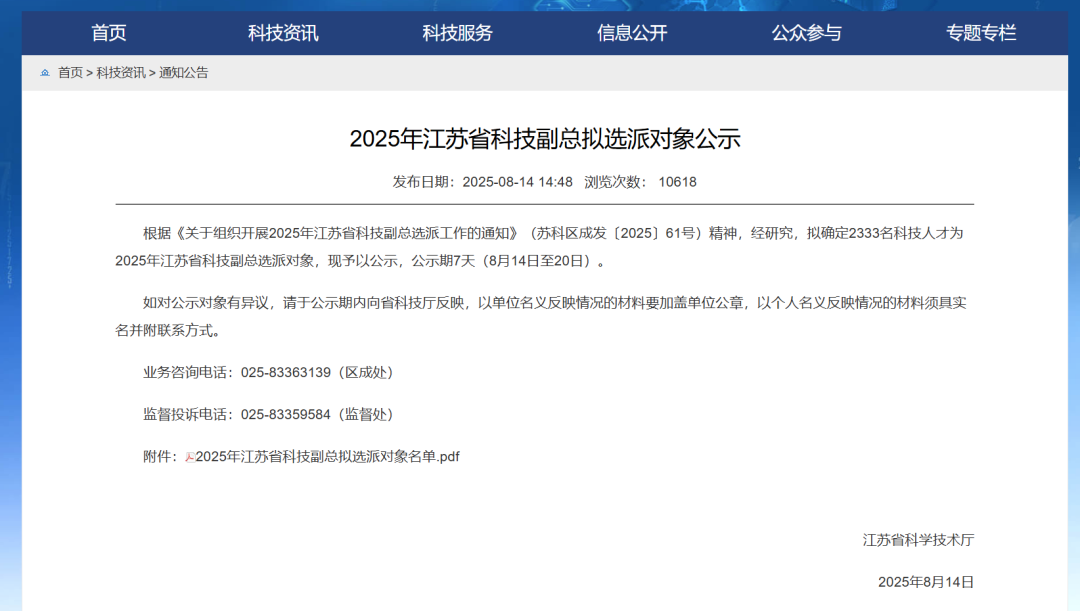The width and height of the screenshot is (1080, 611).
Task: Click the 监督投诉电话 number 025-83359584
Action: [285, 415]
